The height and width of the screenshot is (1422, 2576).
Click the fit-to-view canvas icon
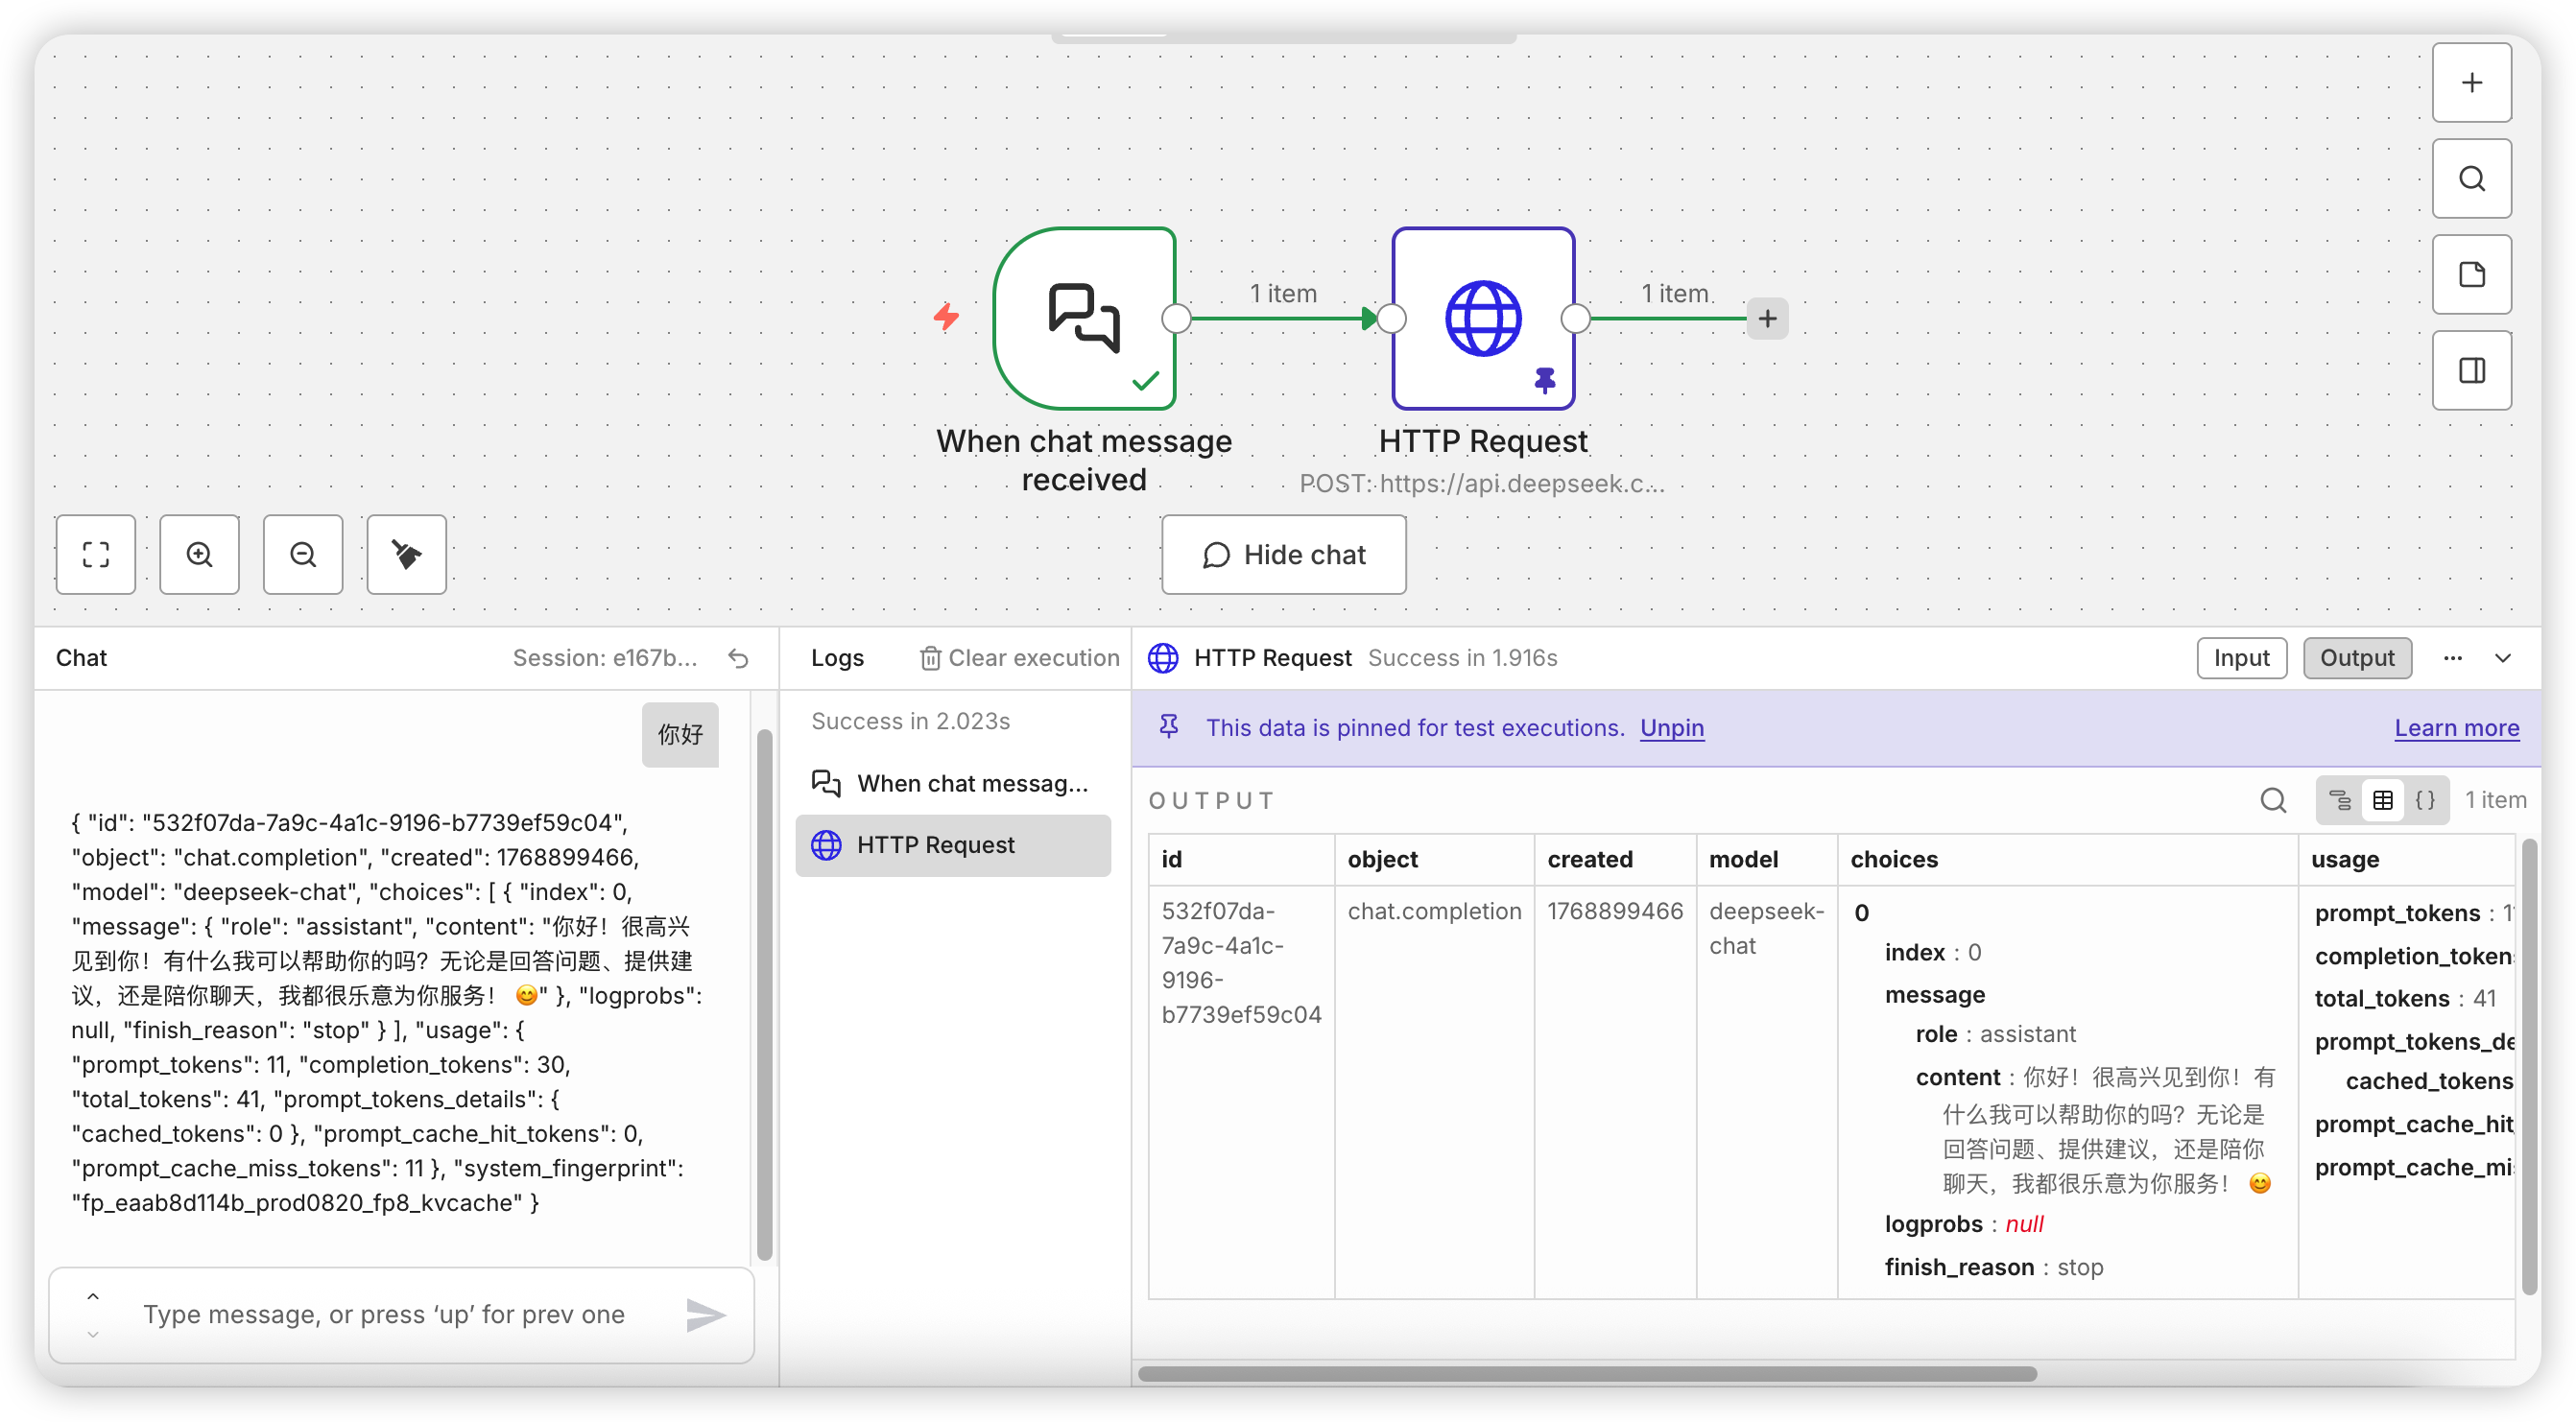pyautogui.click(x=96, y=555)
